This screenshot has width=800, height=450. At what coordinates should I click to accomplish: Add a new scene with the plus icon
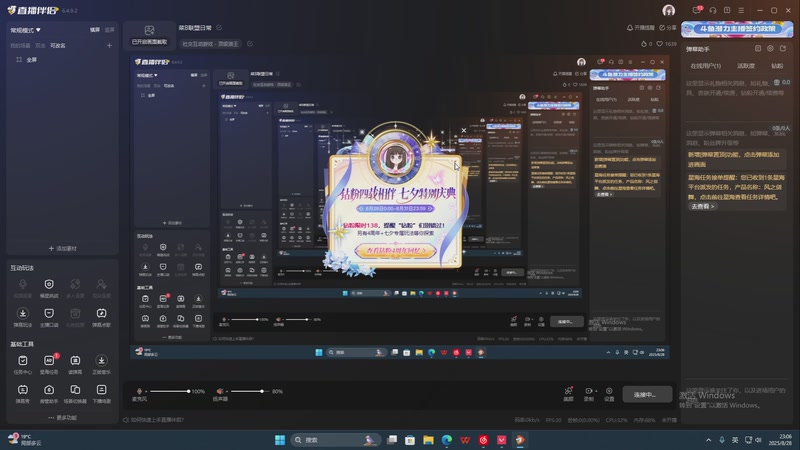click(109, 45)
